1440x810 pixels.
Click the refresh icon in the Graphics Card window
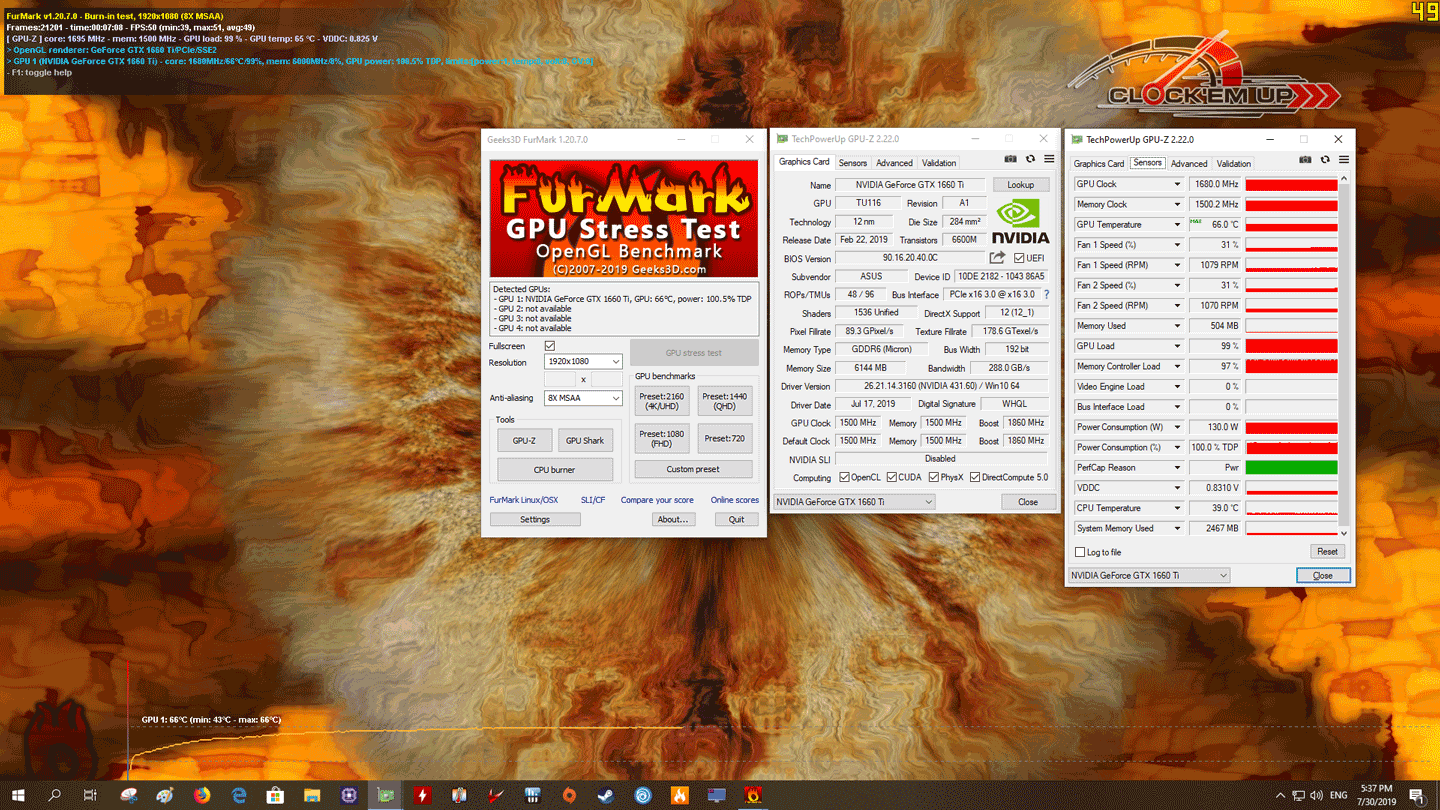1030,159
